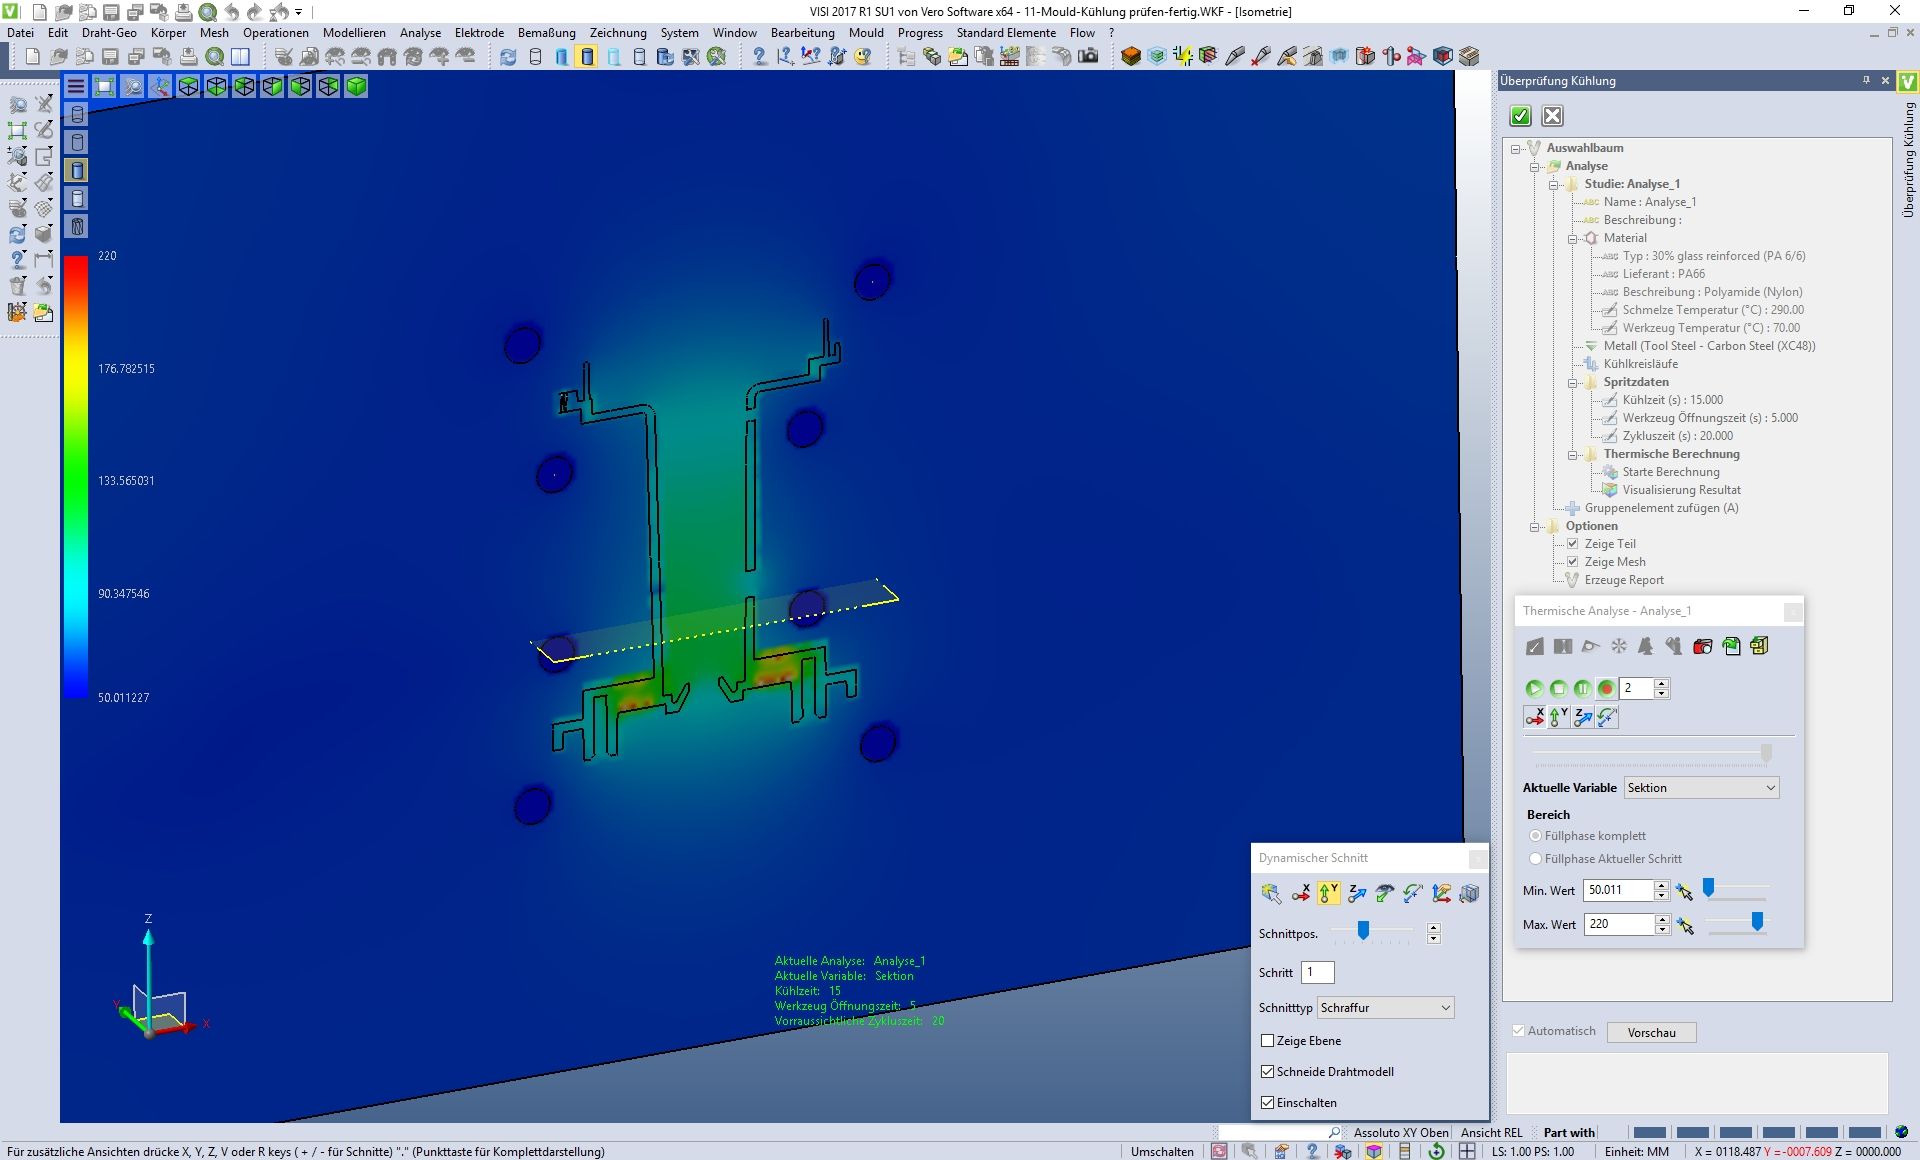
Task: Click Gruppenelement zufügen (A) in the tree
Action: (x=1661, y=508)
